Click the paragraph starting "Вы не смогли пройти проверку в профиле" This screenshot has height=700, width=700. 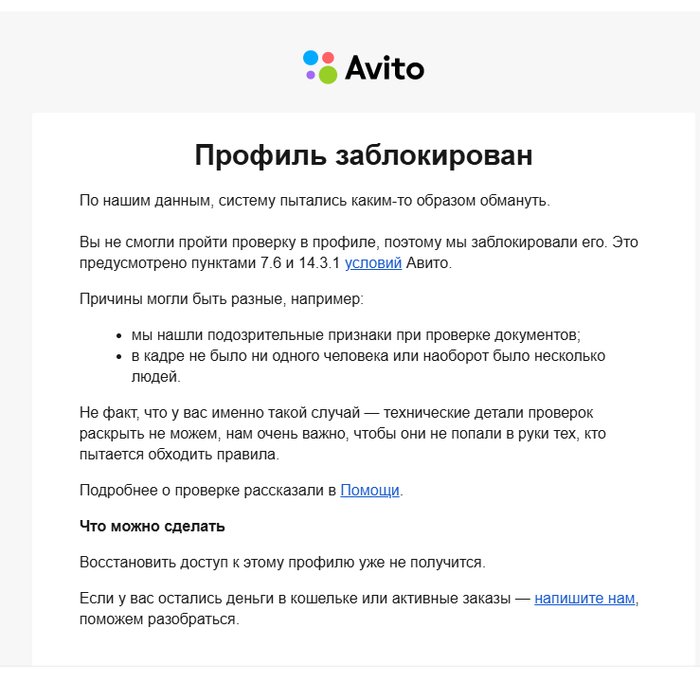click(358, 252)
